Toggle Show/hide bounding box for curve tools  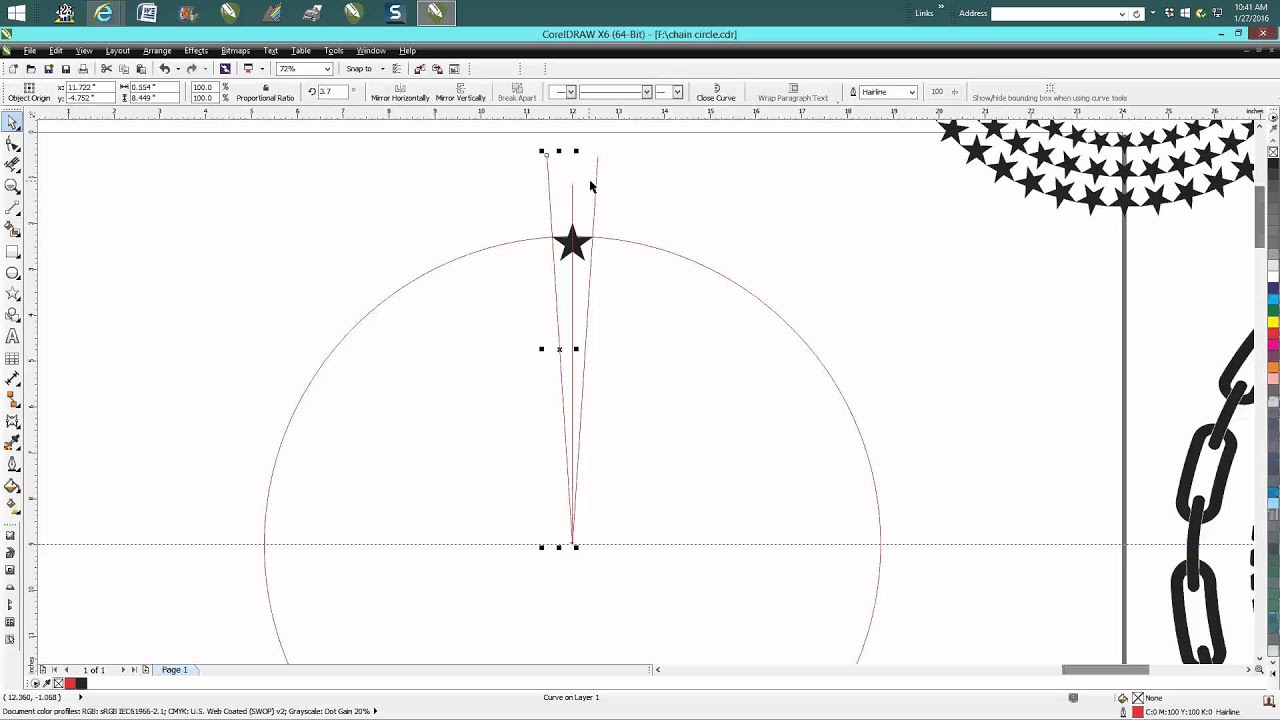(x=1049, y=92)
